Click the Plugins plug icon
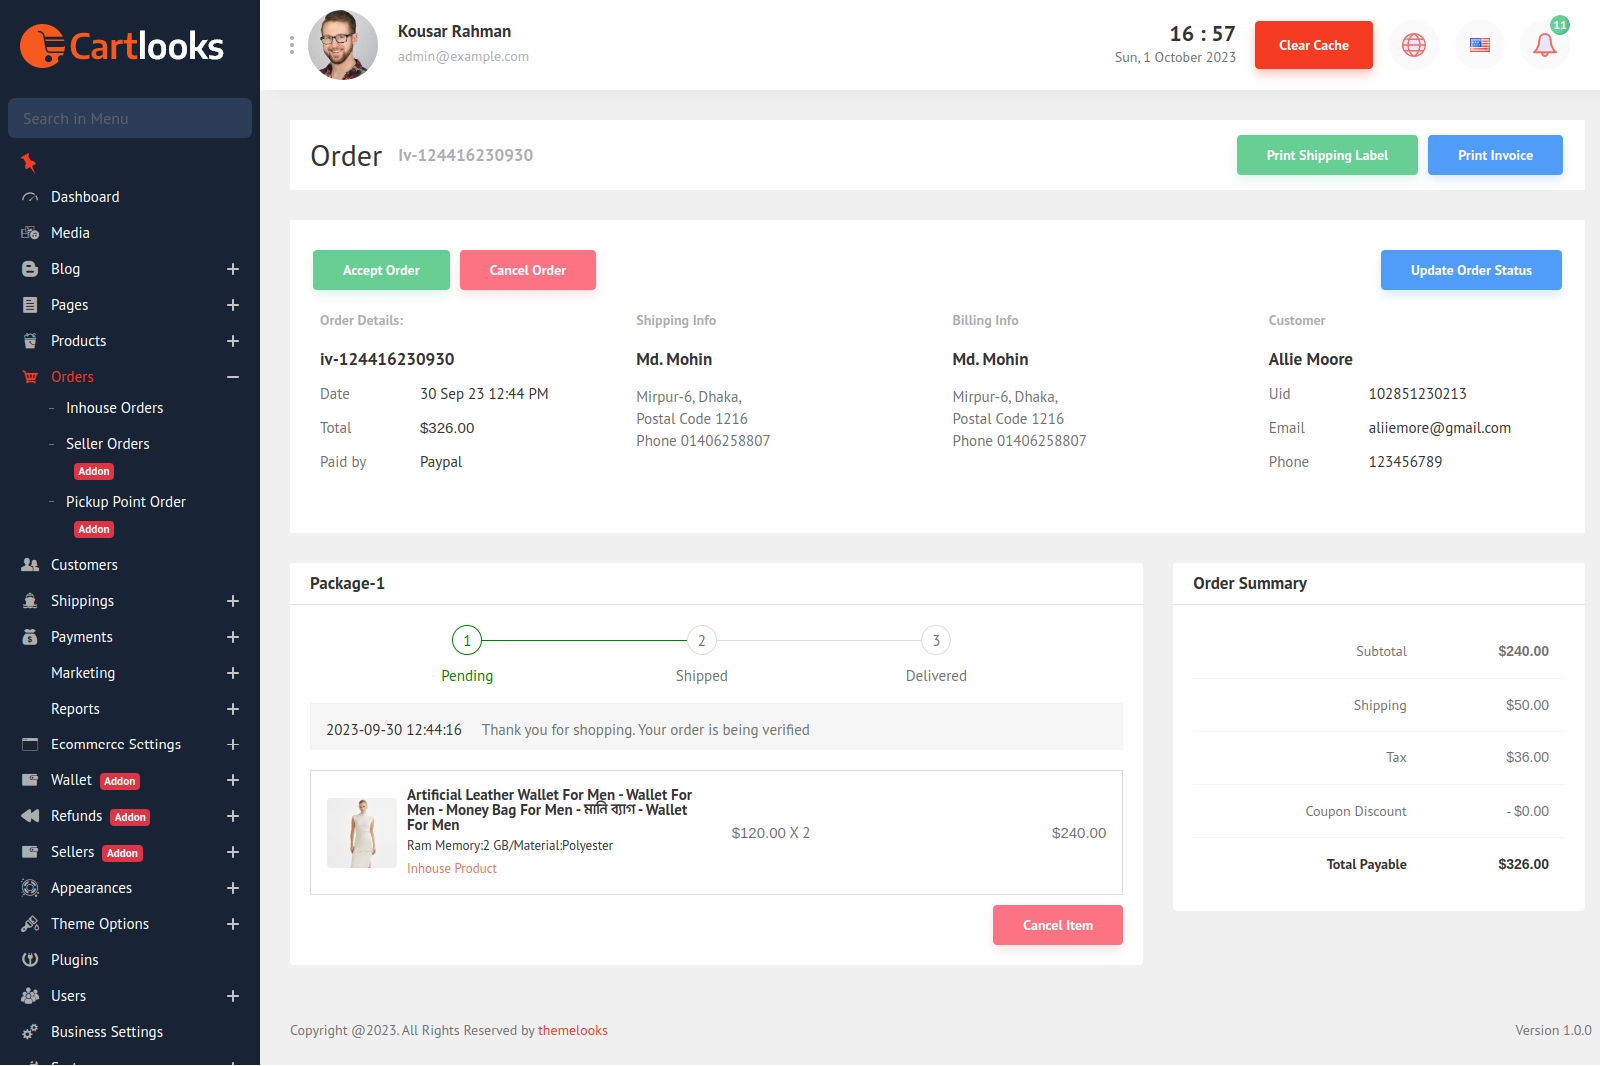 (30, 960)
